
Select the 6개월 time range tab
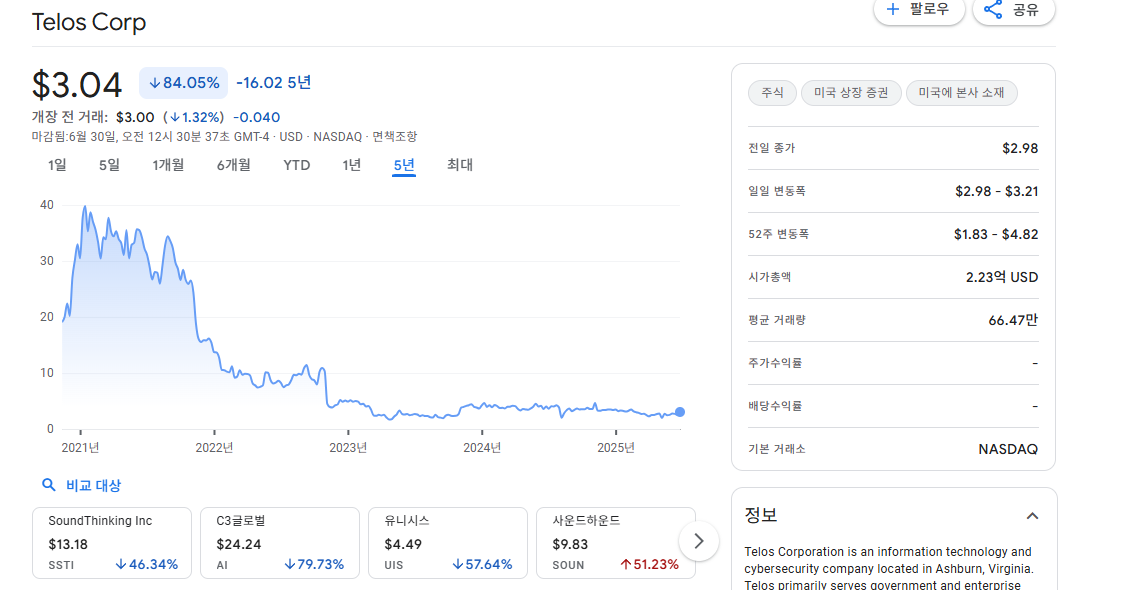(x=234, y=165)
